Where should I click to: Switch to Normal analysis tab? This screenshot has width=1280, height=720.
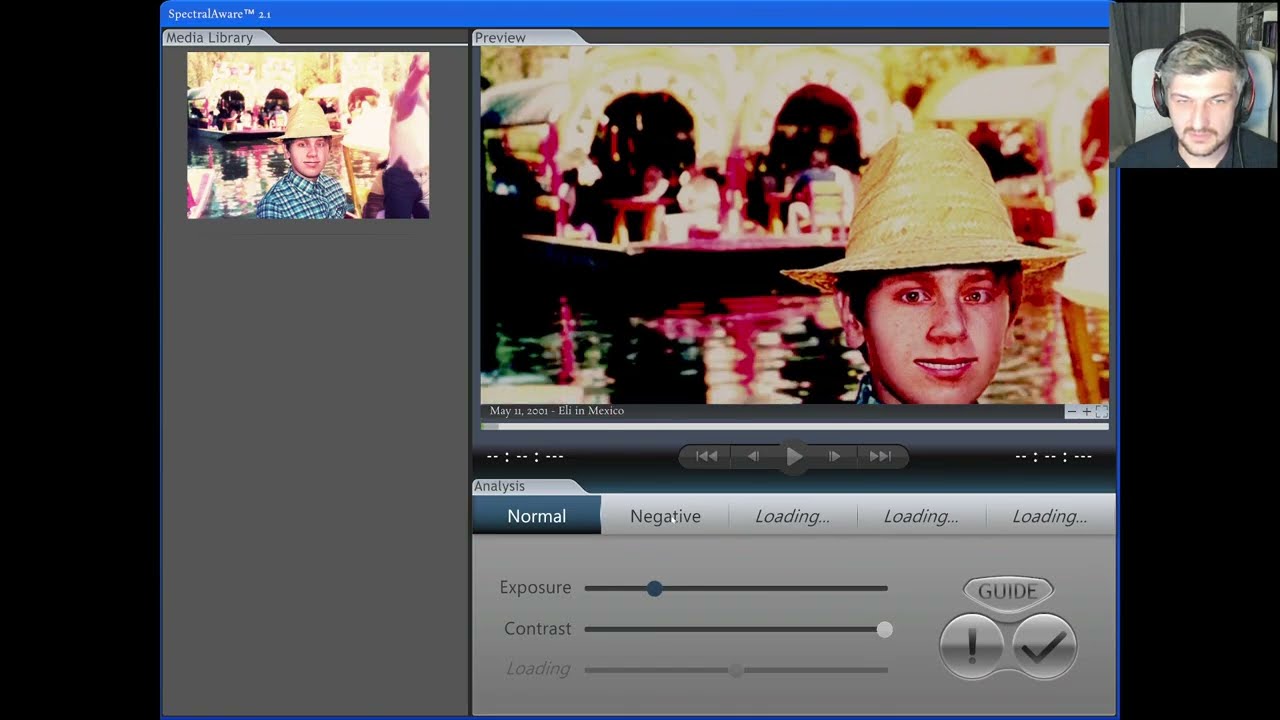coord(537,516)
